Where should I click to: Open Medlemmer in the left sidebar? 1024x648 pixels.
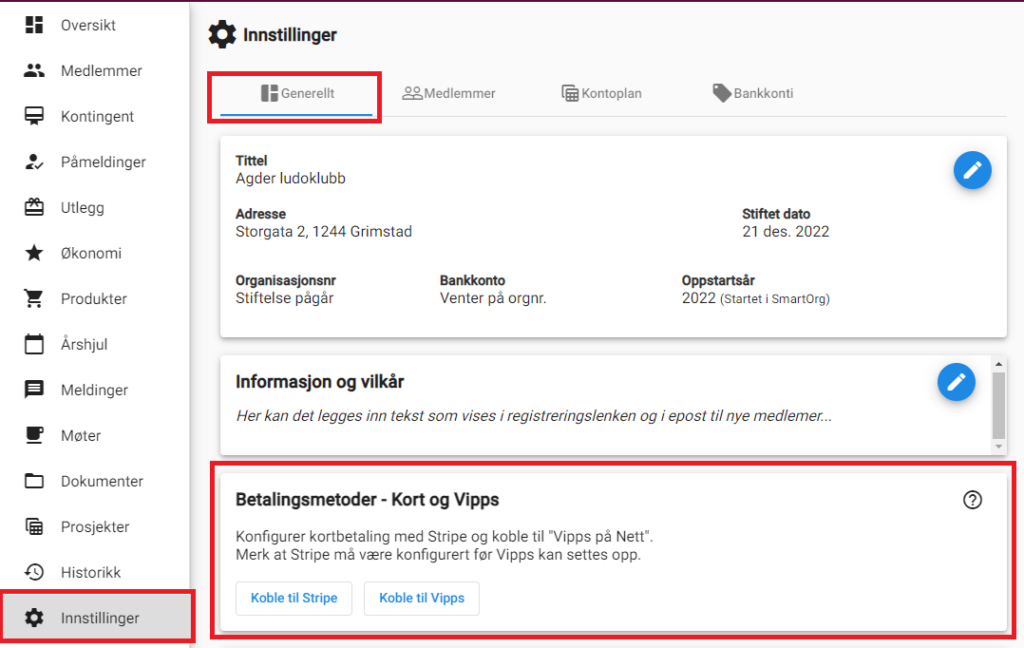pyautogui.click(x=101, y=71)
